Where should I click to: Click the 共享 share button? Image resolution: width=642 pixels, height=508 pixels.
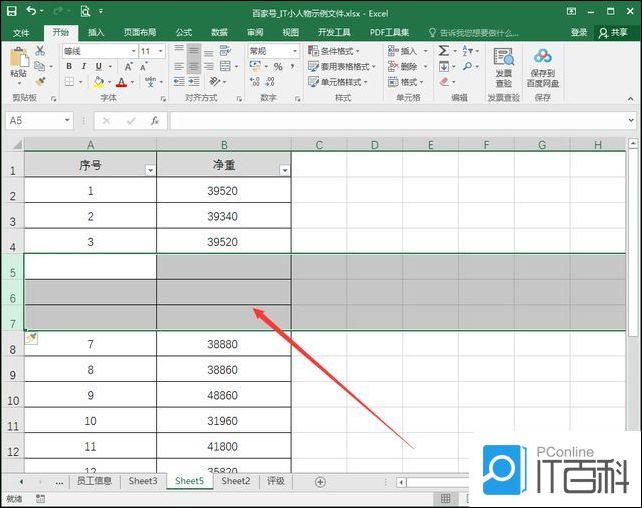point(616,32)
